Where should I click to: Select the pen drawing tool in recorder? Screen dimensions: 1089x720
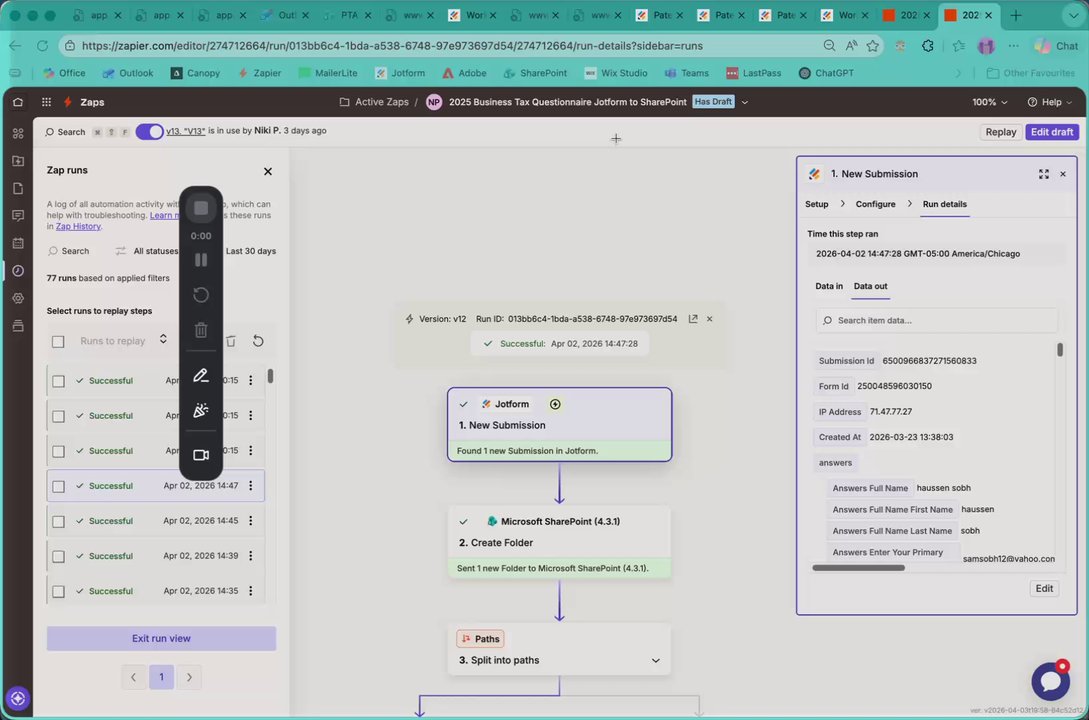pos(201,376)
